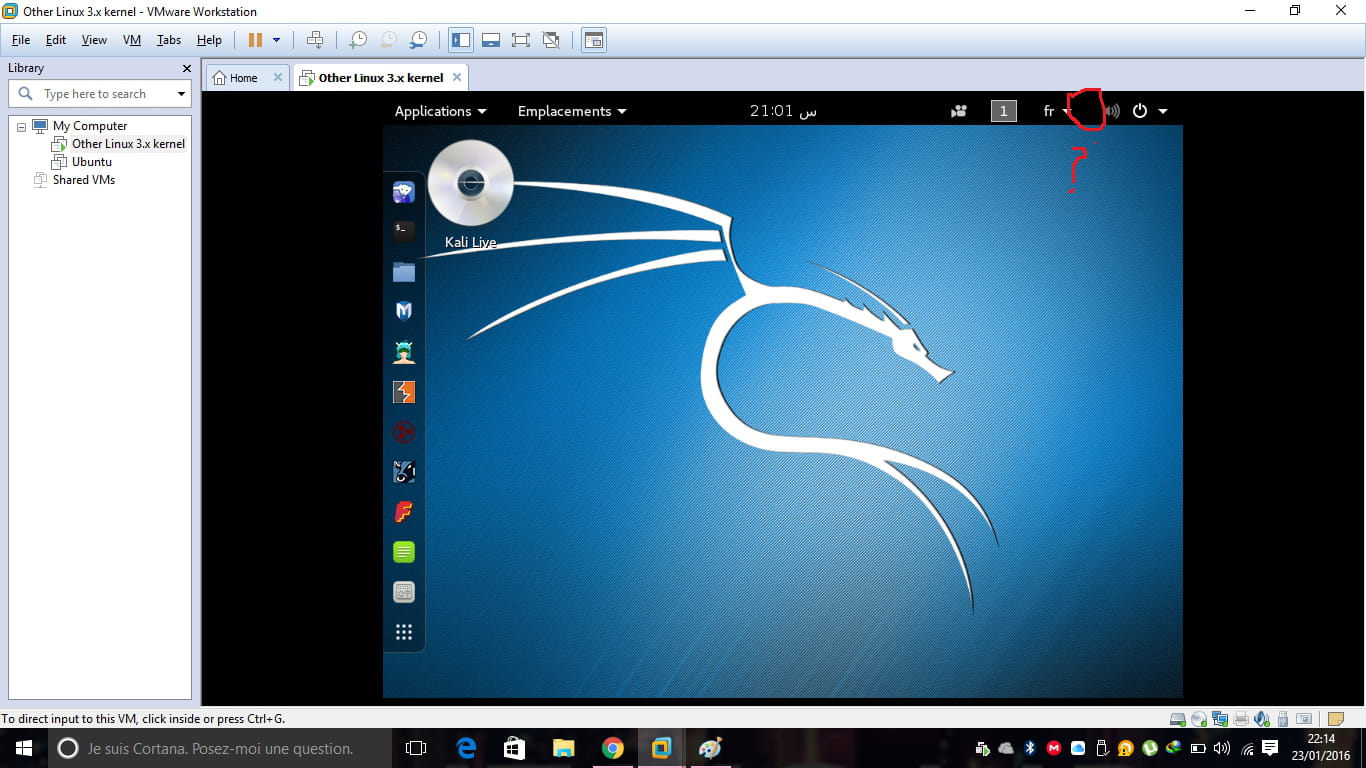
Task: Open Chrome from Windows taskbar
Action: [613, 748]
